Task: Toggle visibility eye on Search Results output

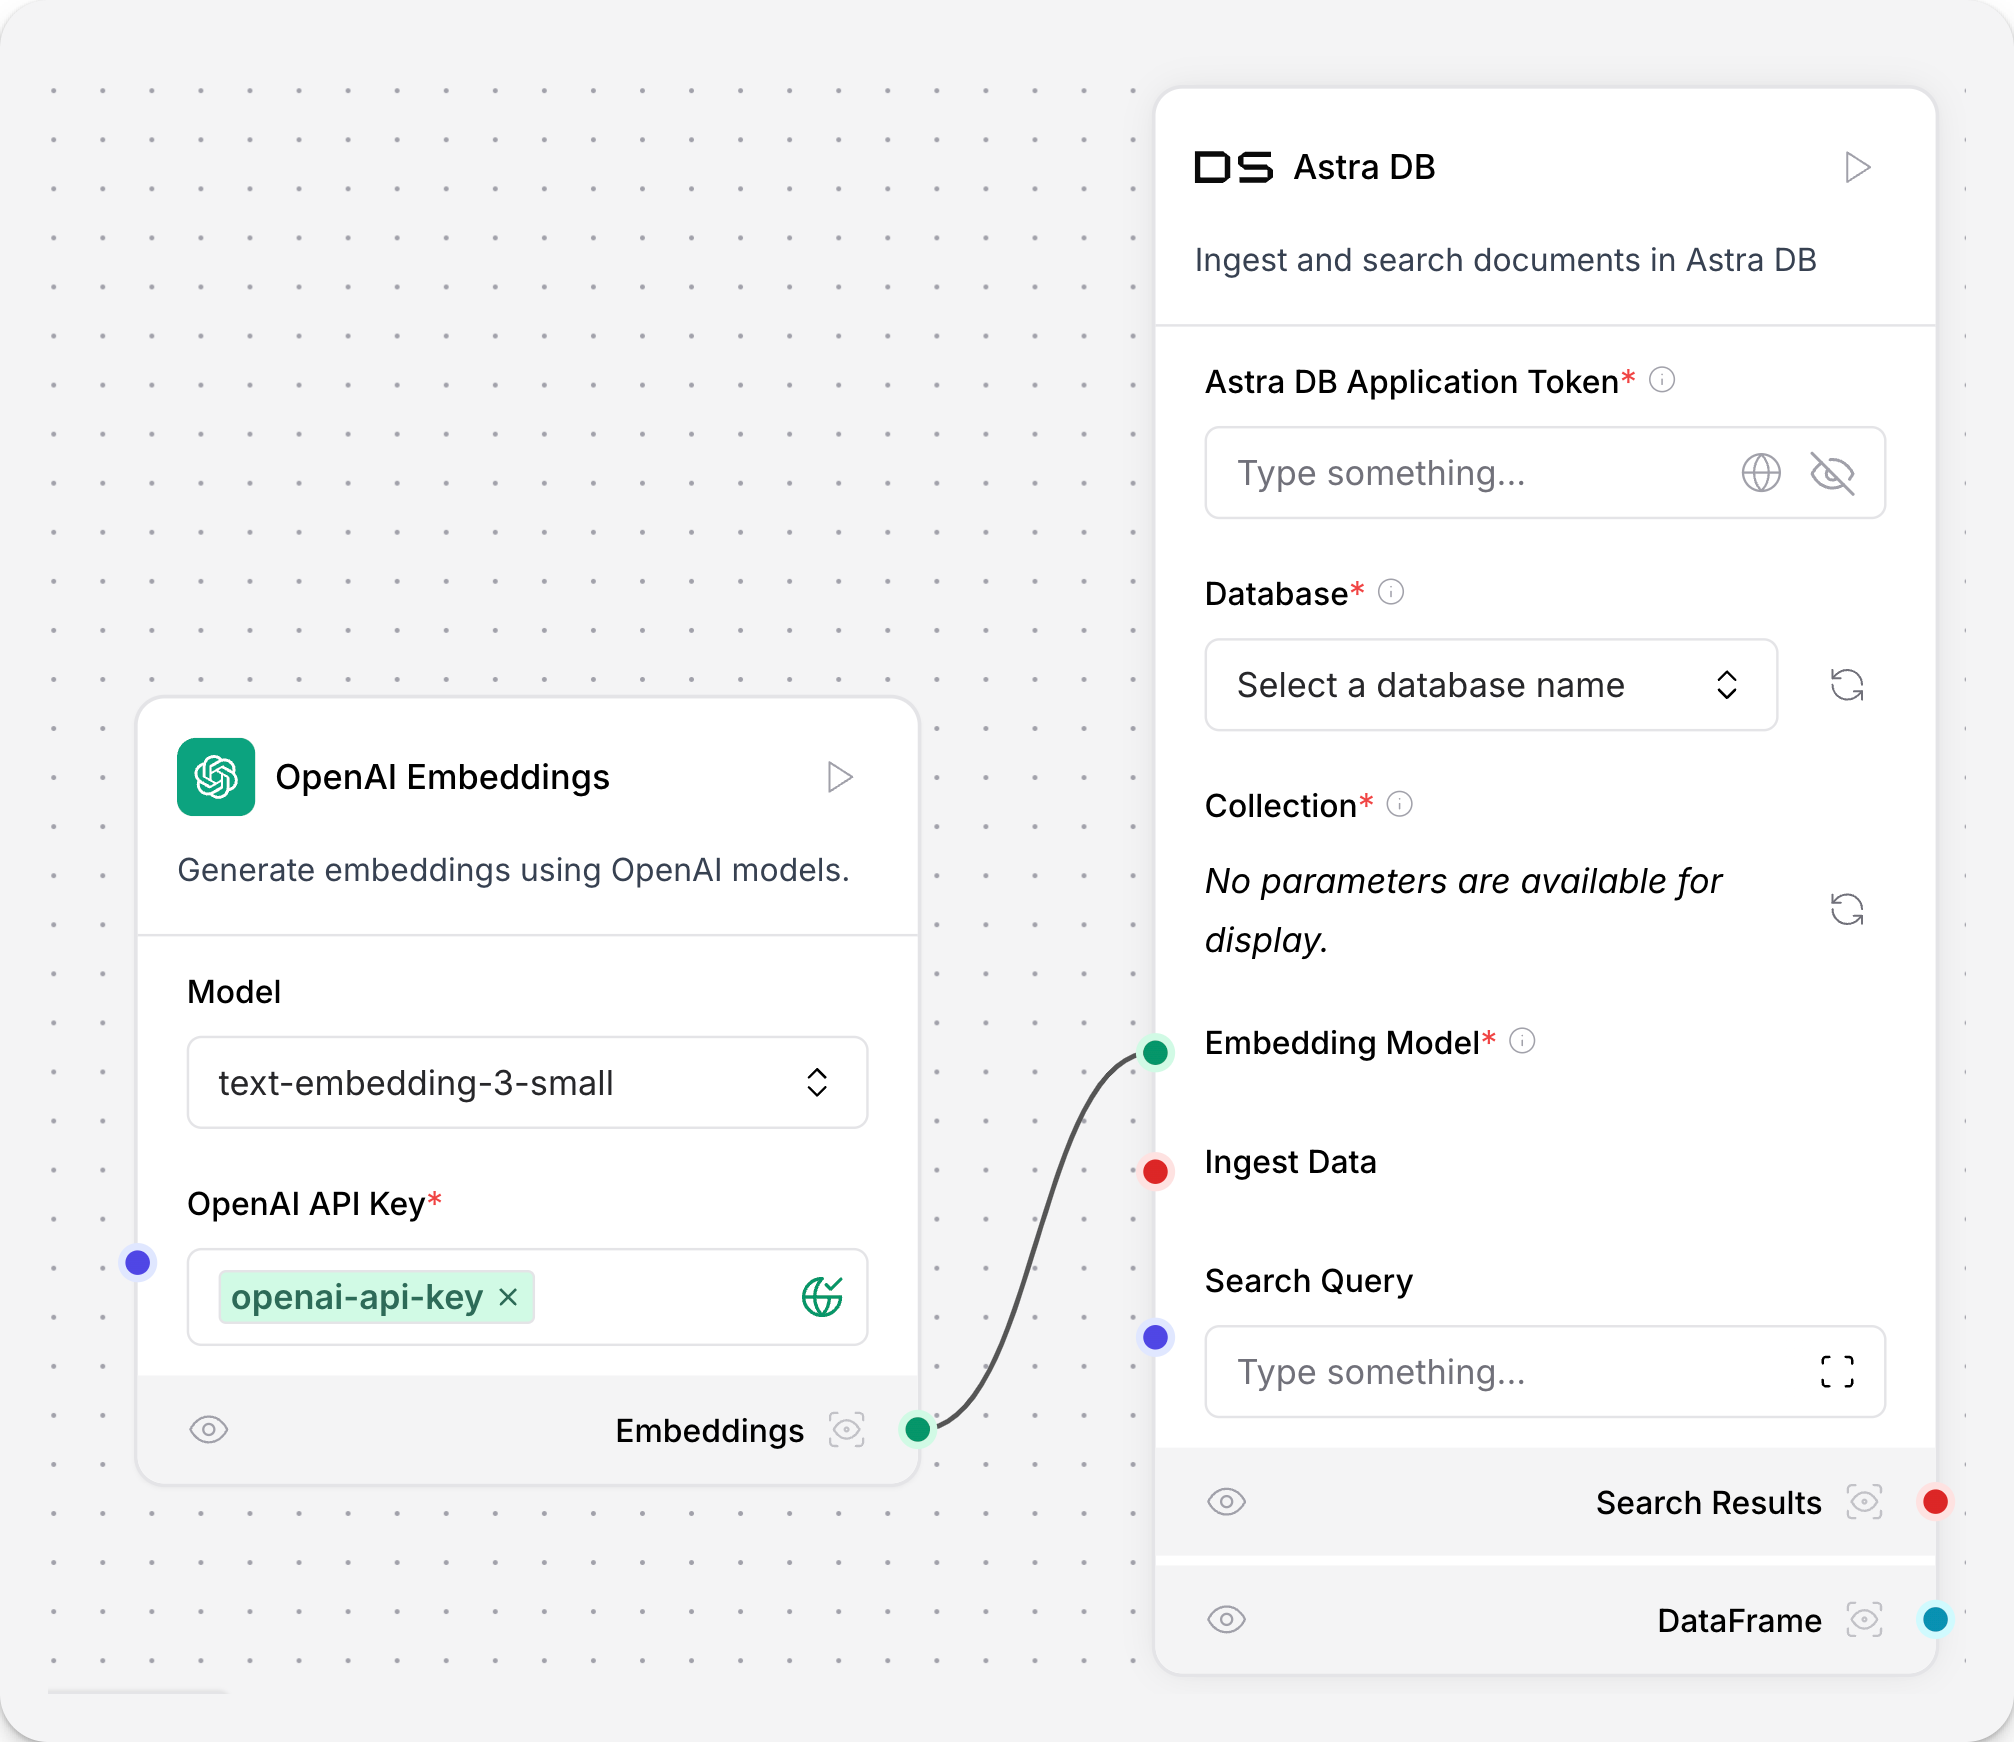Action: [1226, 1501]
